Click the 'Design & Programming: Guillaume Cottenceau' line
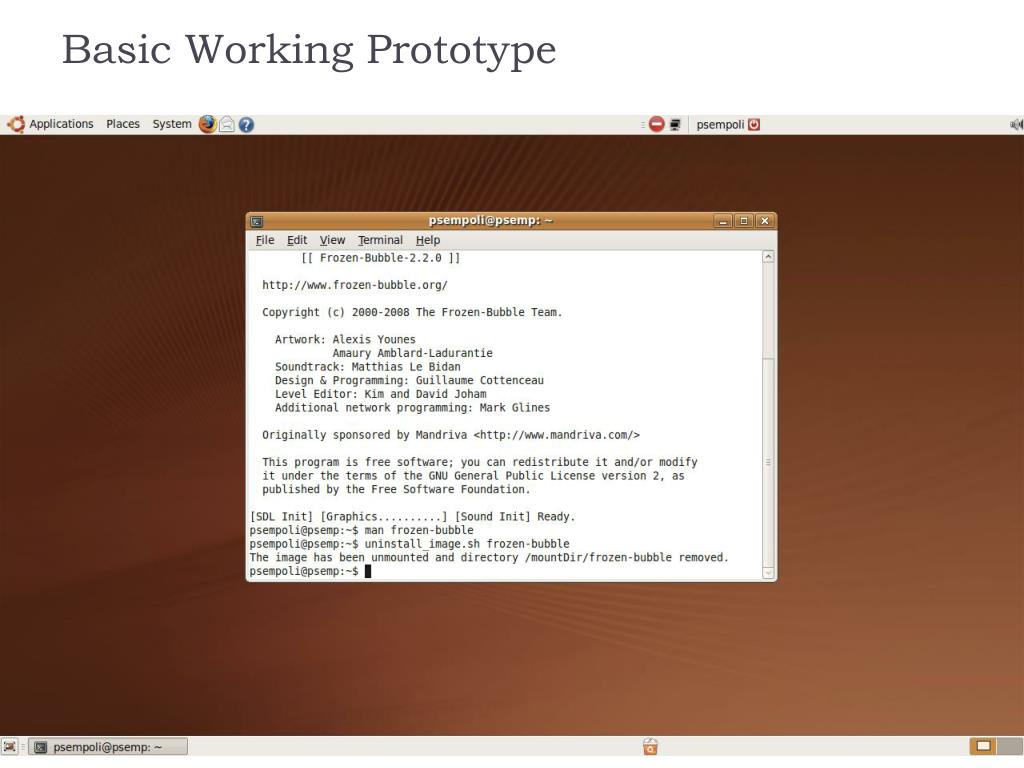1024x768 pixels. tap(409, 381)
